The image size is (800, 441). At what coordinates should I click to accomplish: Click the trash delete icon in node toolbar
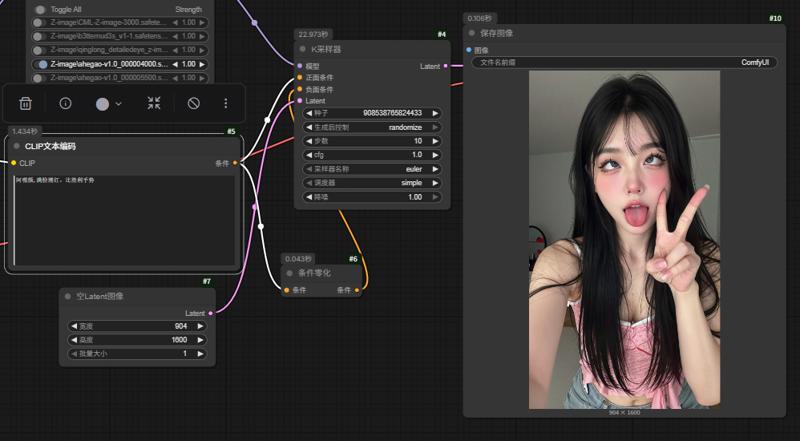point(26,103)
